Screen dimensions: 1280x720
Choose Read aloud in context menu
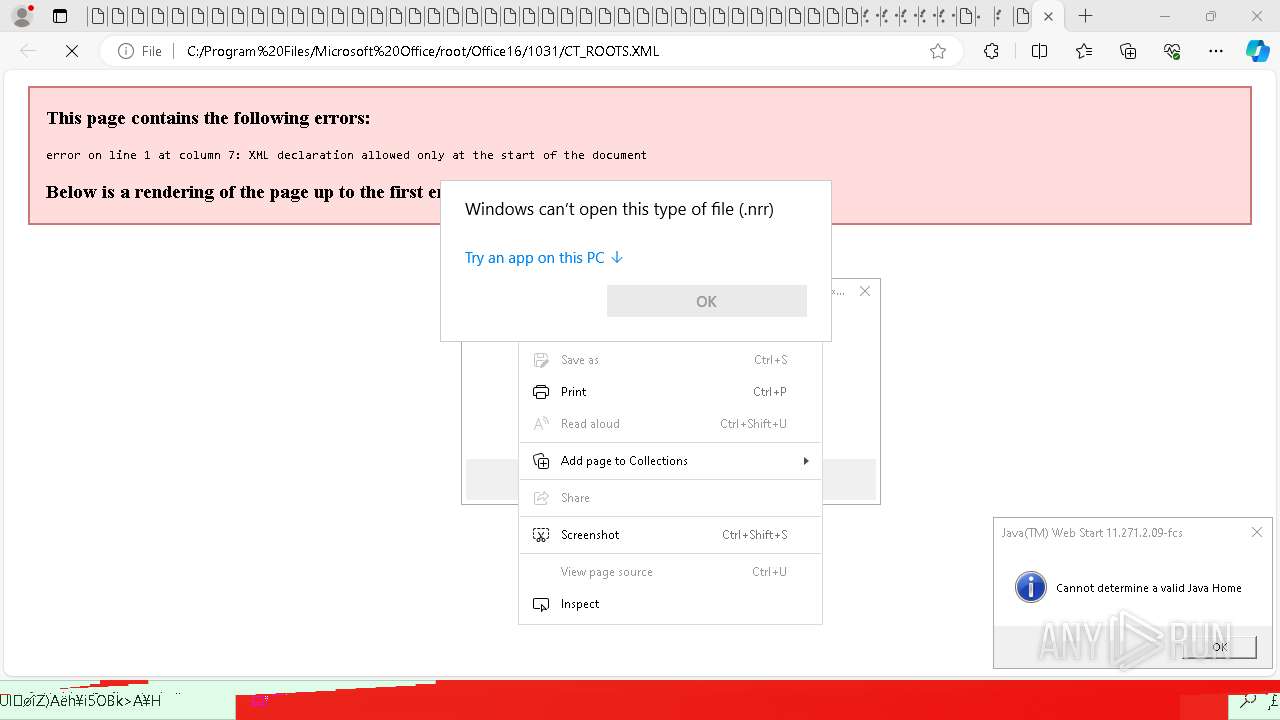[x=670, y=424]
